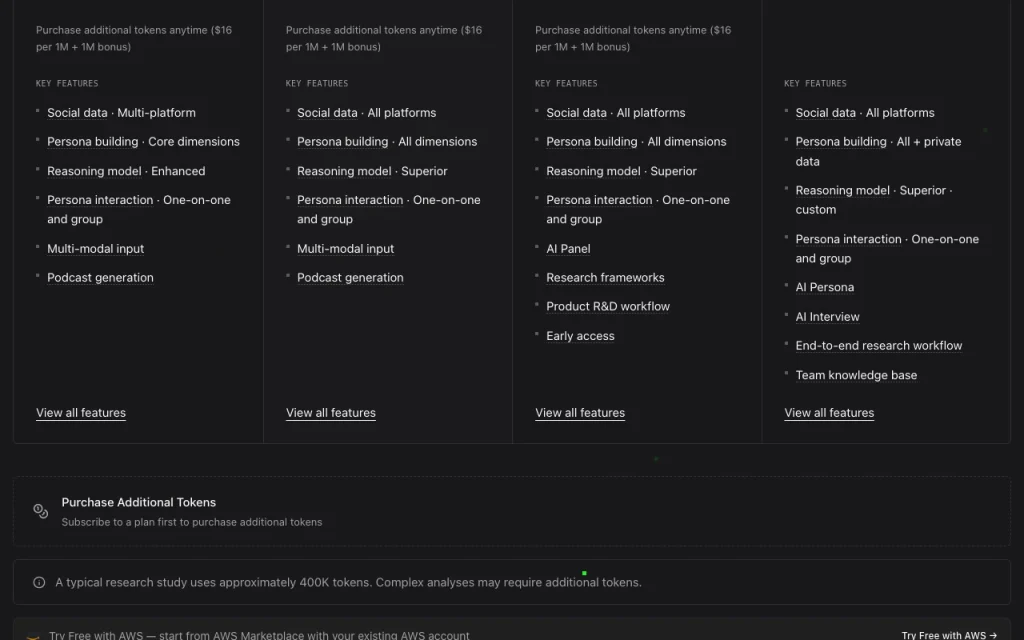Image resolution: width=1024 pixels, height=640 pixels.
Task: Click the Purchase Additional Tokens heading
Action: 138,502
